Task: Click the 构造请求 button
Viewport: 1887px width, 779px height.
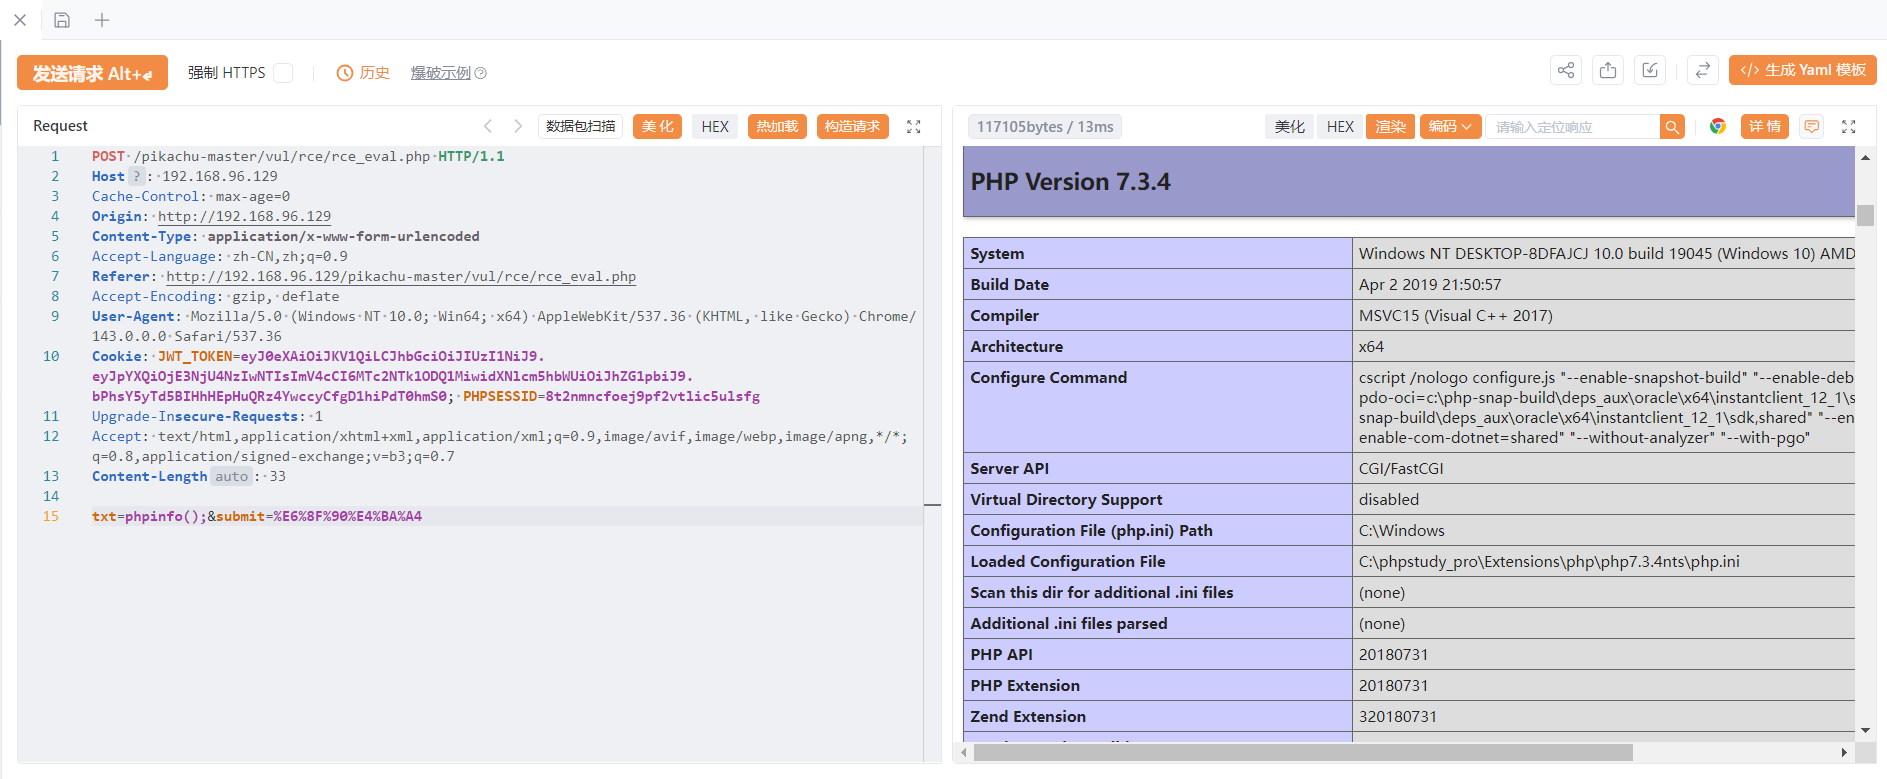Action: (x=853, y=126)
